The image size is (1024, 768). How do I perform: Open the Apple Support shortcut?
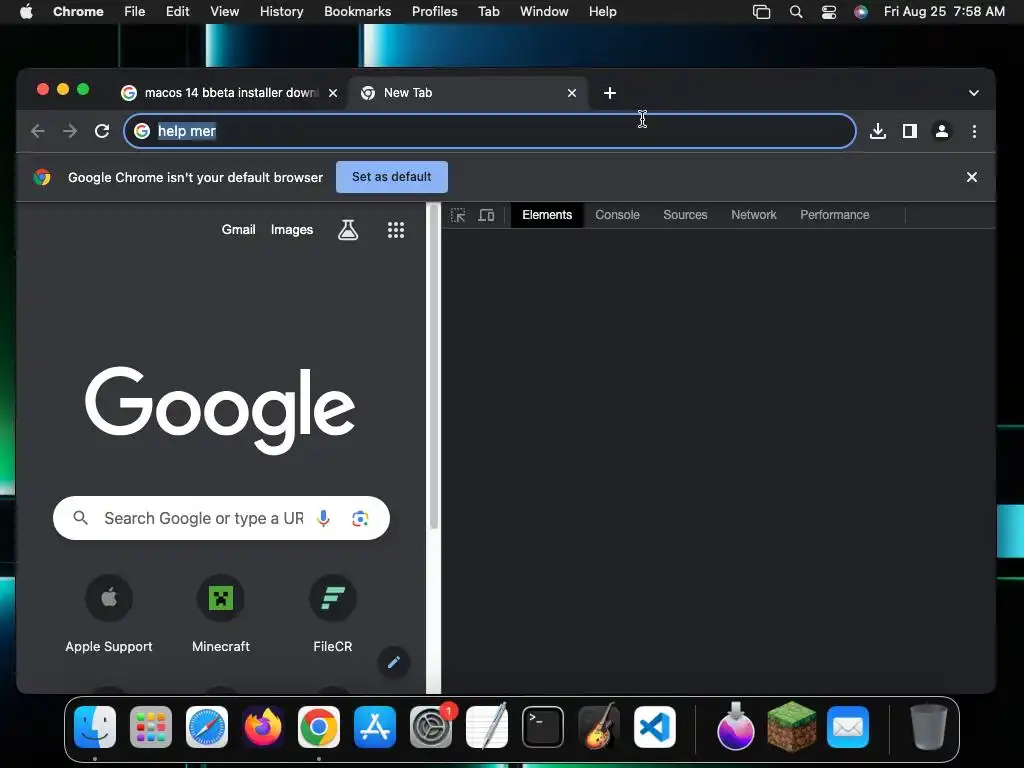click(109, 615)
